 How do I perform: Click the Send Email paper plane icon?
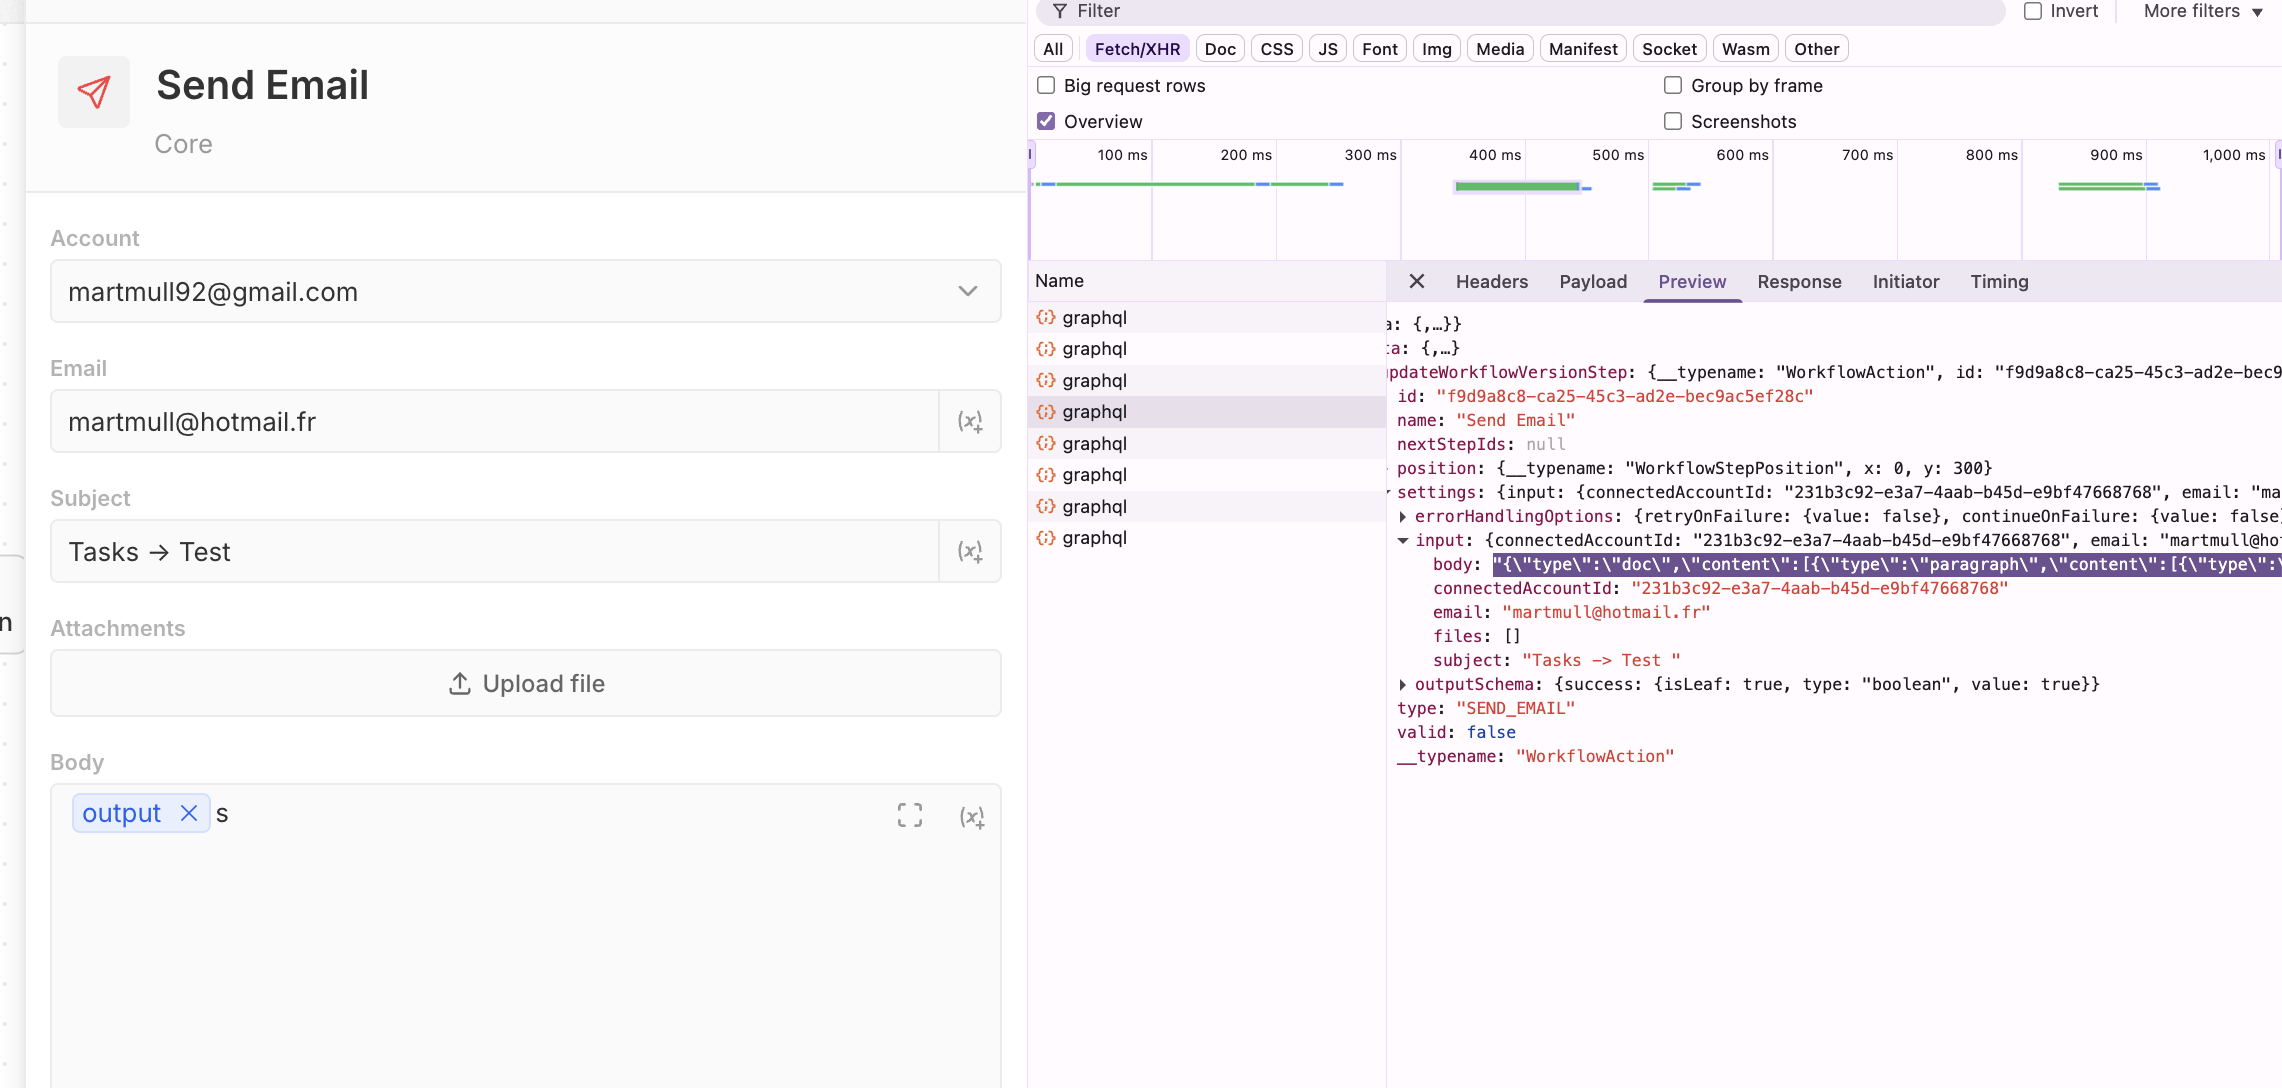pyautogui.click(x=94, y=92)
